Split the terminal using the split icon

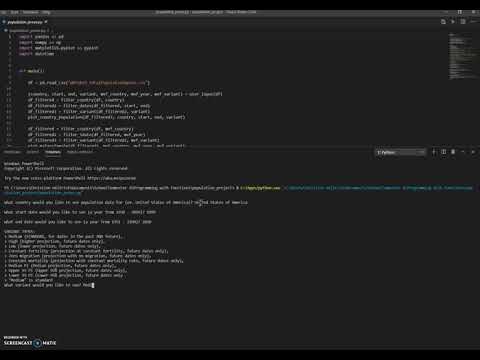(x=444, y=152)
